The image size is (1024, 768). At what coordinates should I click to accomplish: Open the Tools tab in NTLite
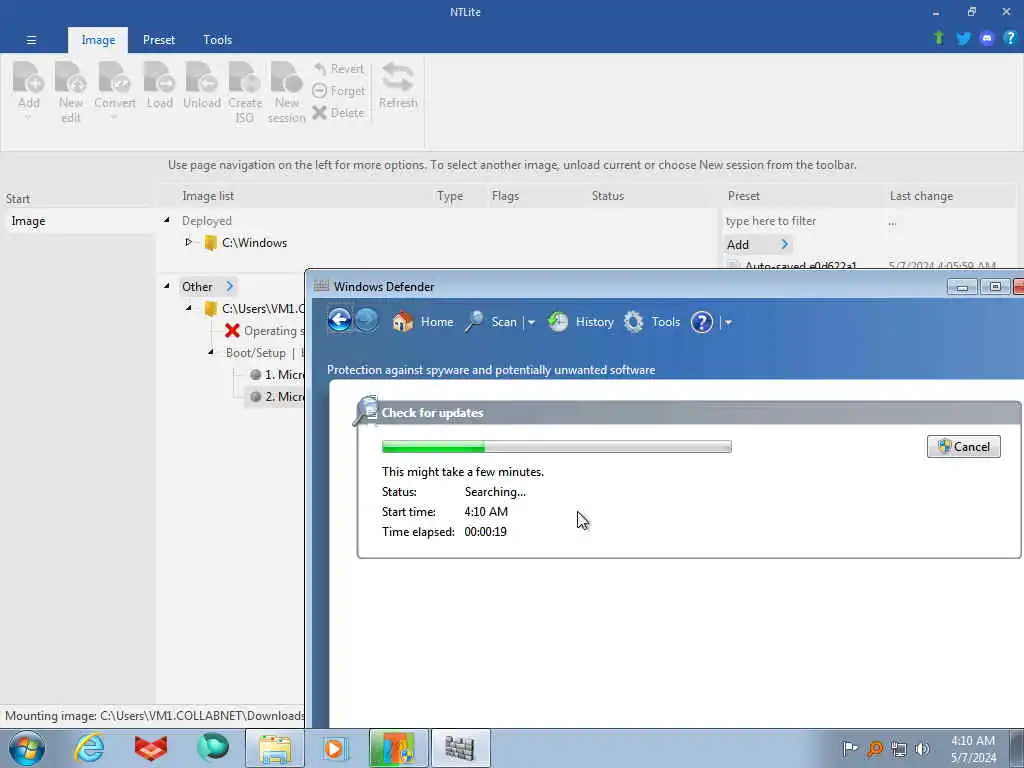tap(217, 40)
